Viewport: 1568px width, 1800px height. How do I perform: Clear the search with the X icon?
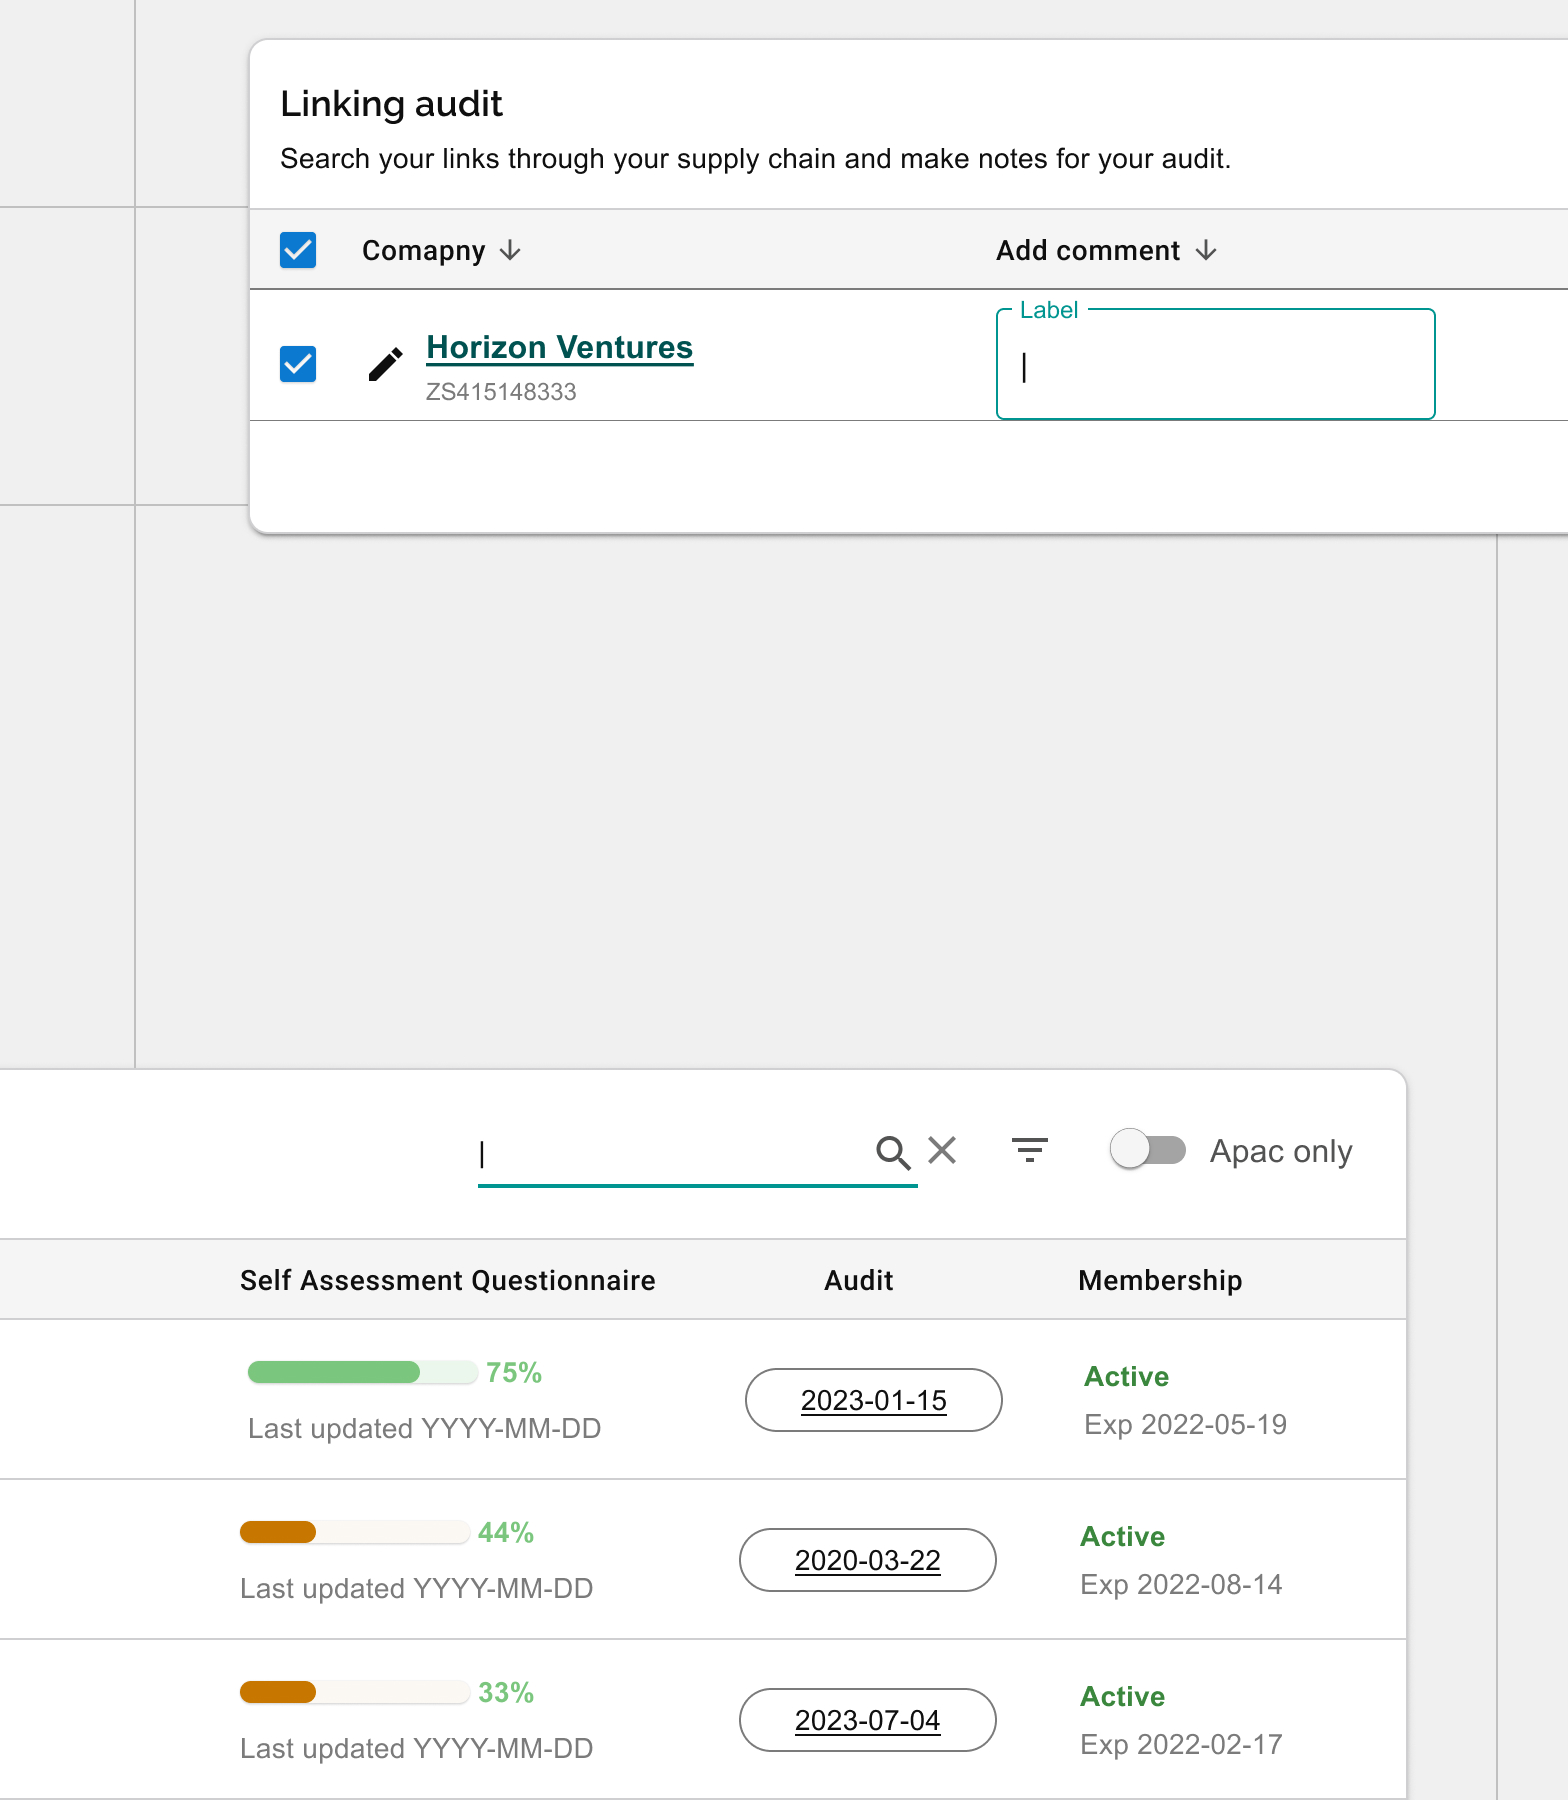point(942,1151)
